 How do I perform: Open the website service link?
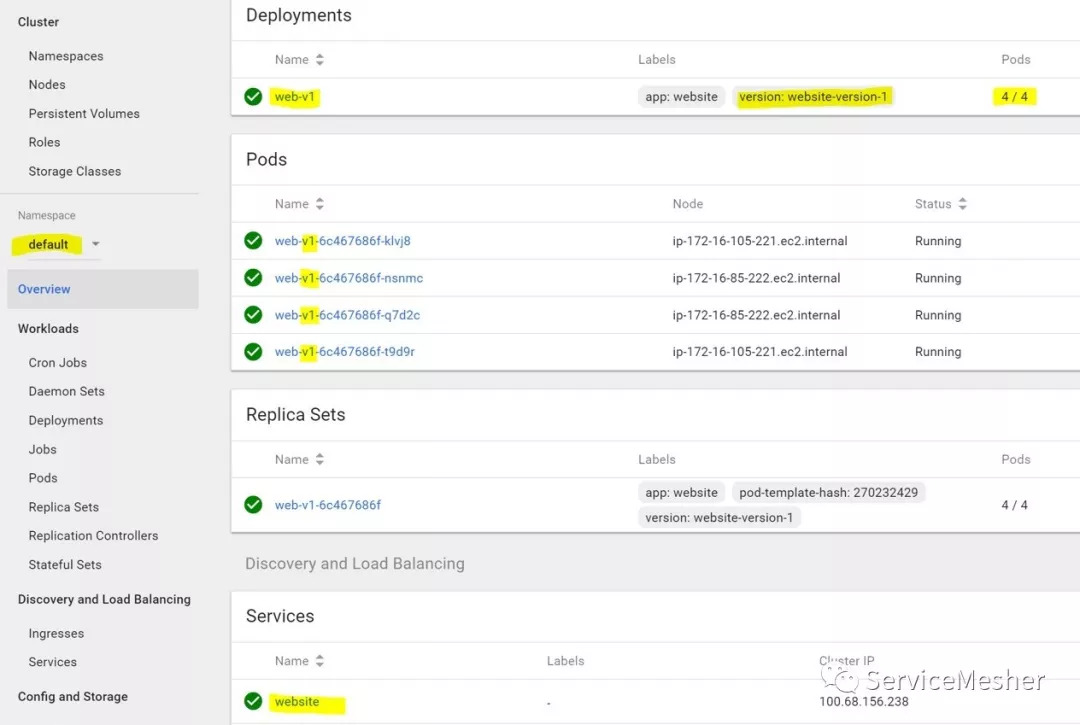click(x=297, y=702)
